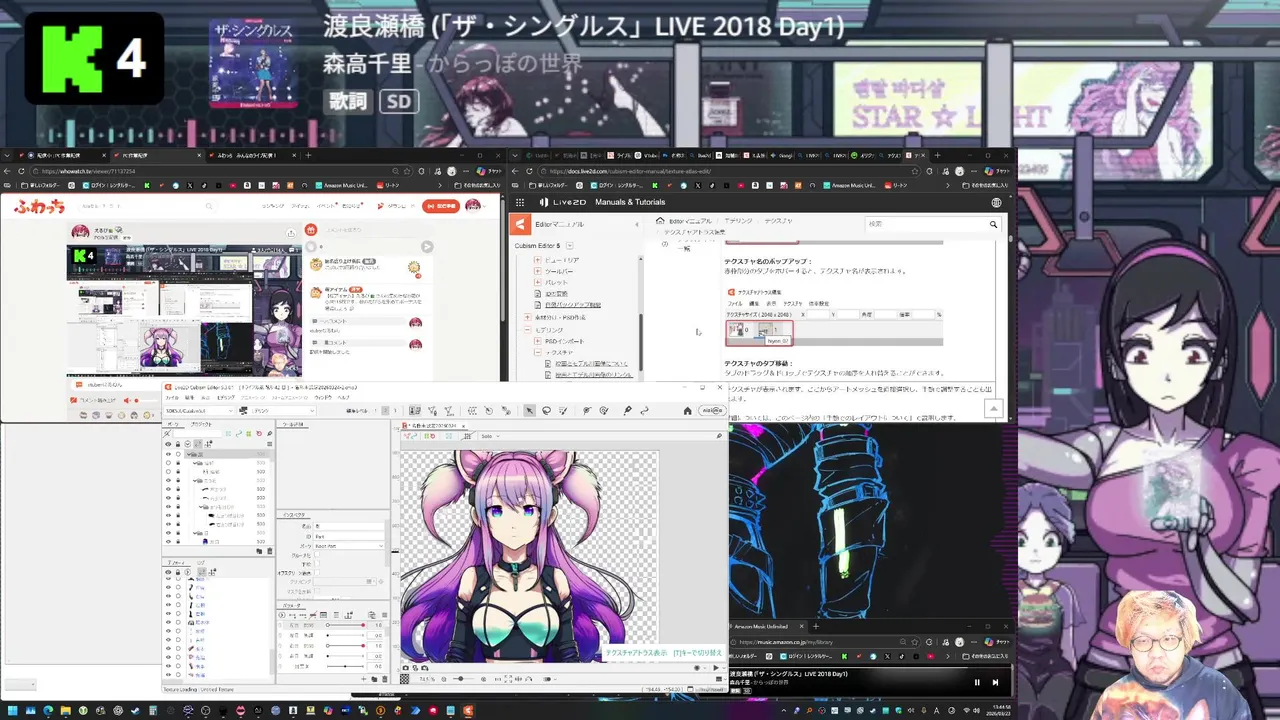The height and width of the screenshot is (720, 1280).
Task: Open the Root Part dropdown in Inspector
Action: [x=349, y=545]
